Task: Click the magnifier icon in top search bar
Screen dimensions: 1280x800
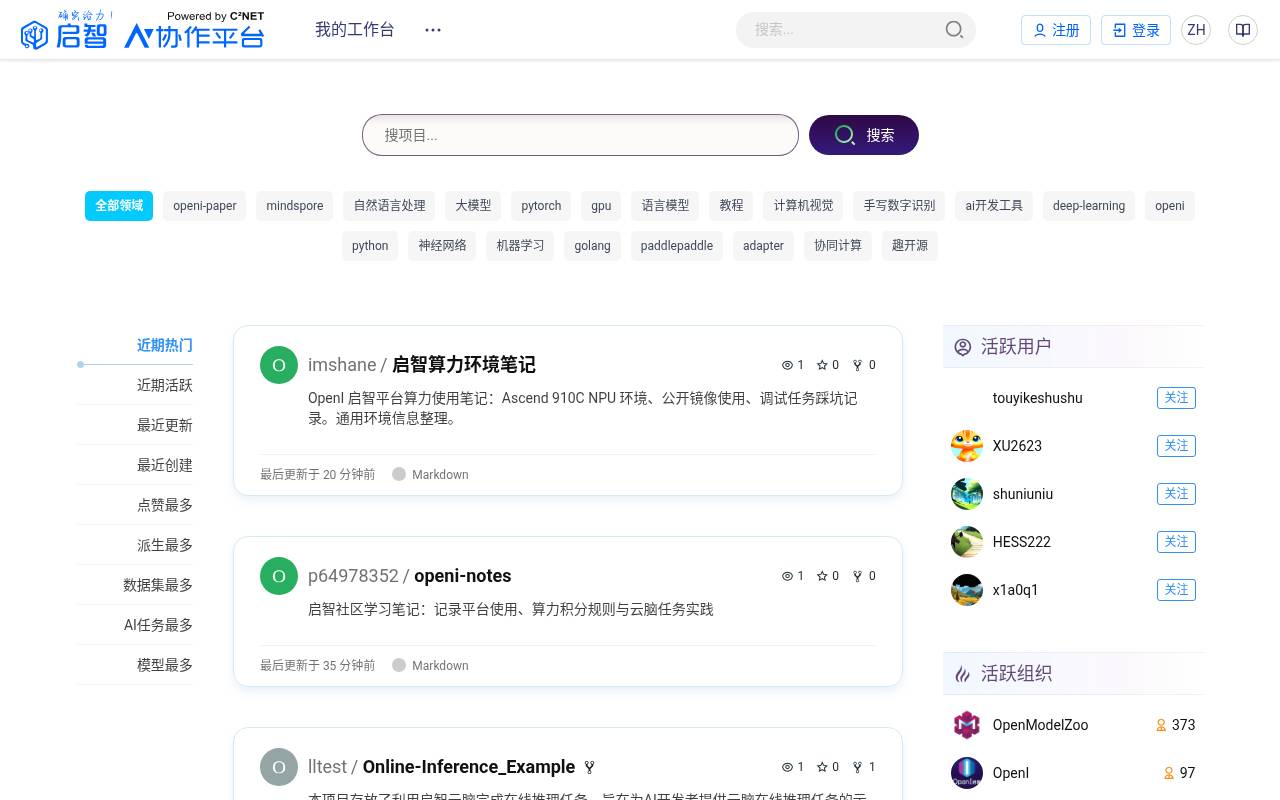Action: pos(955,30)
